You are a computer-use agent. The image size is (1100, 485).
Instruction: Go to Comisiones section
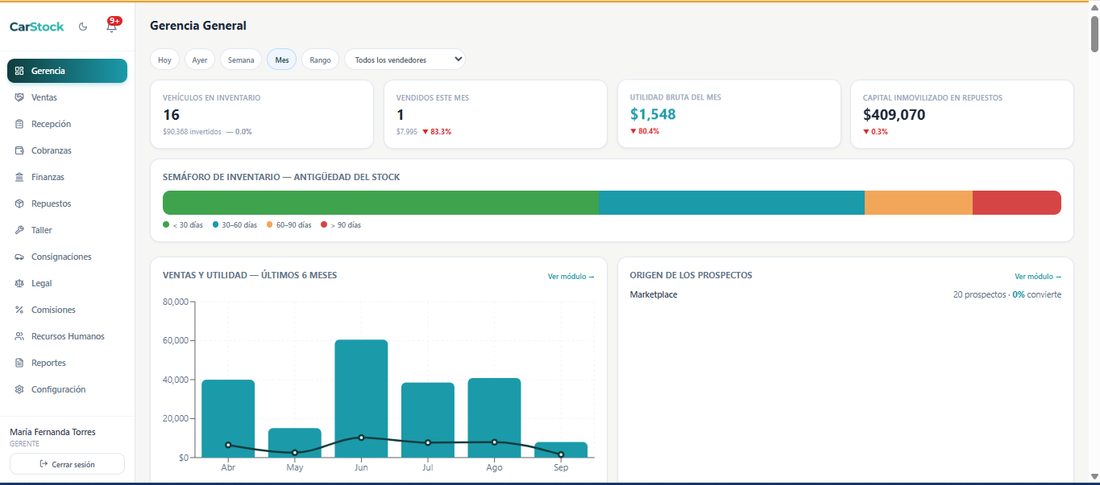[x=67, y=310]
